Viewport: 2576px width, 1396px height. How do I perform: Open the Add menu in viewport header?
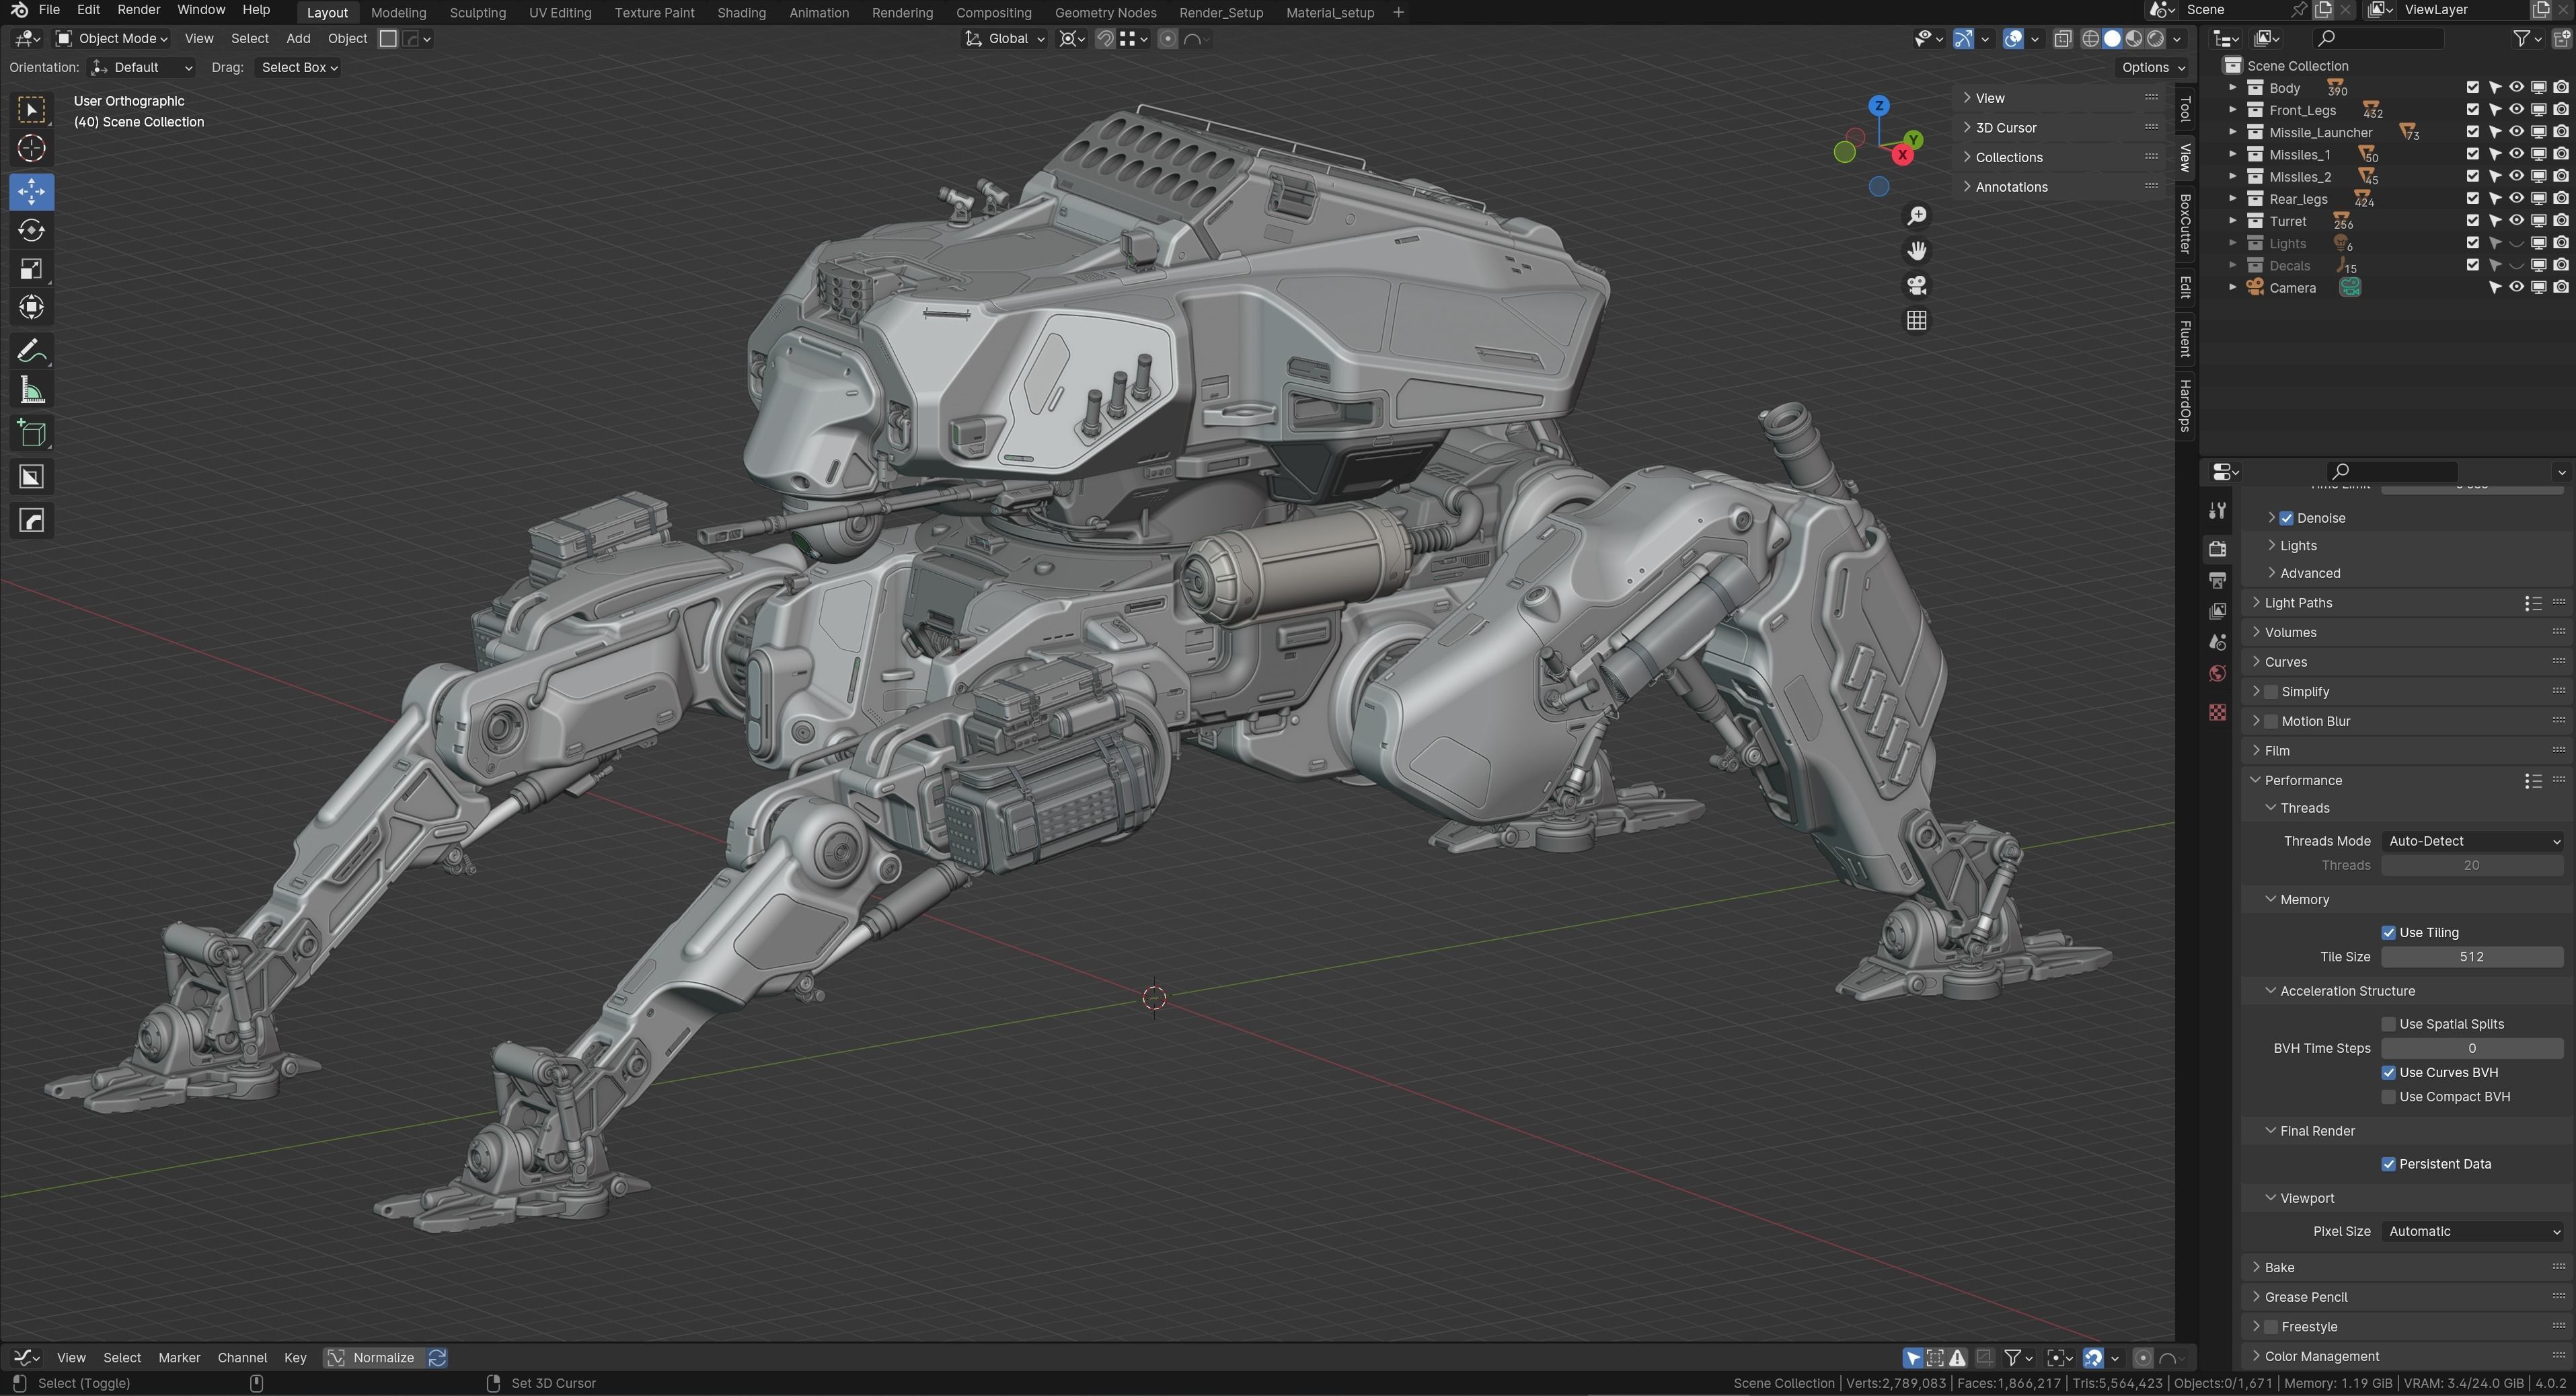298,39
